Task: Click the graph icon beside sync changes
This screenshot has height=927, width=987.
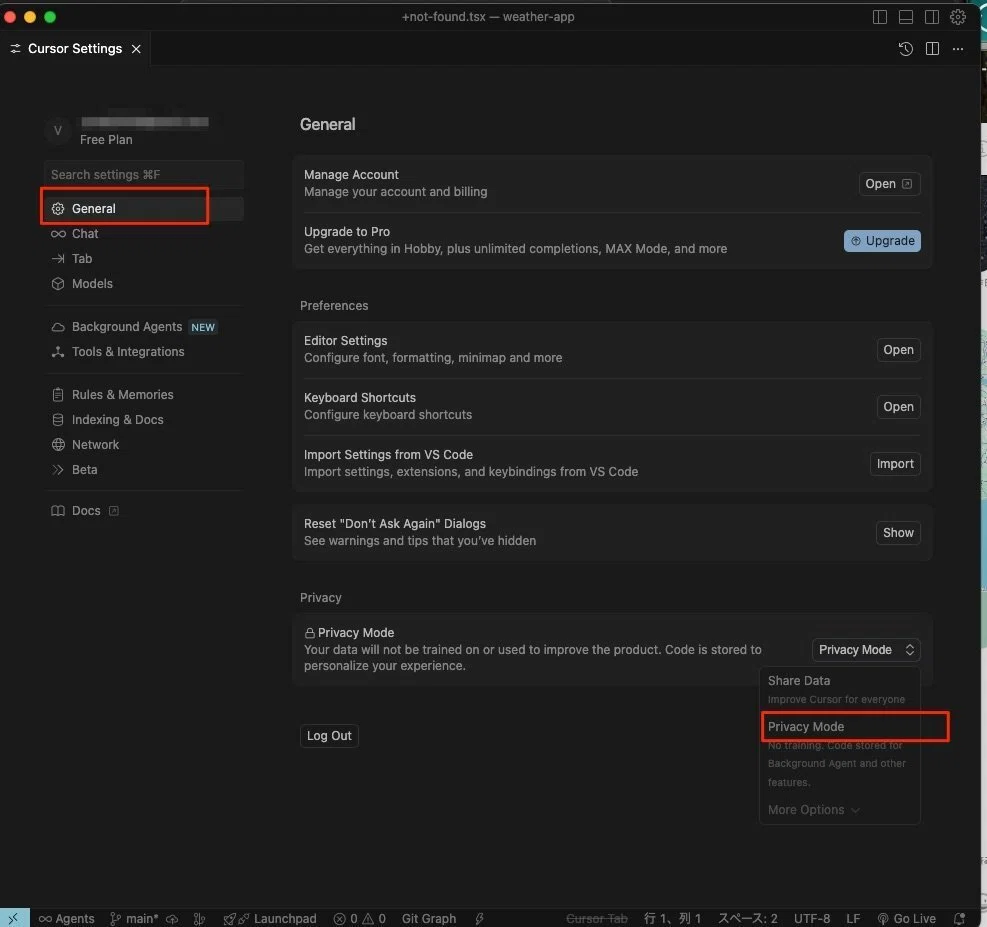Action: (x=199, y=918)
